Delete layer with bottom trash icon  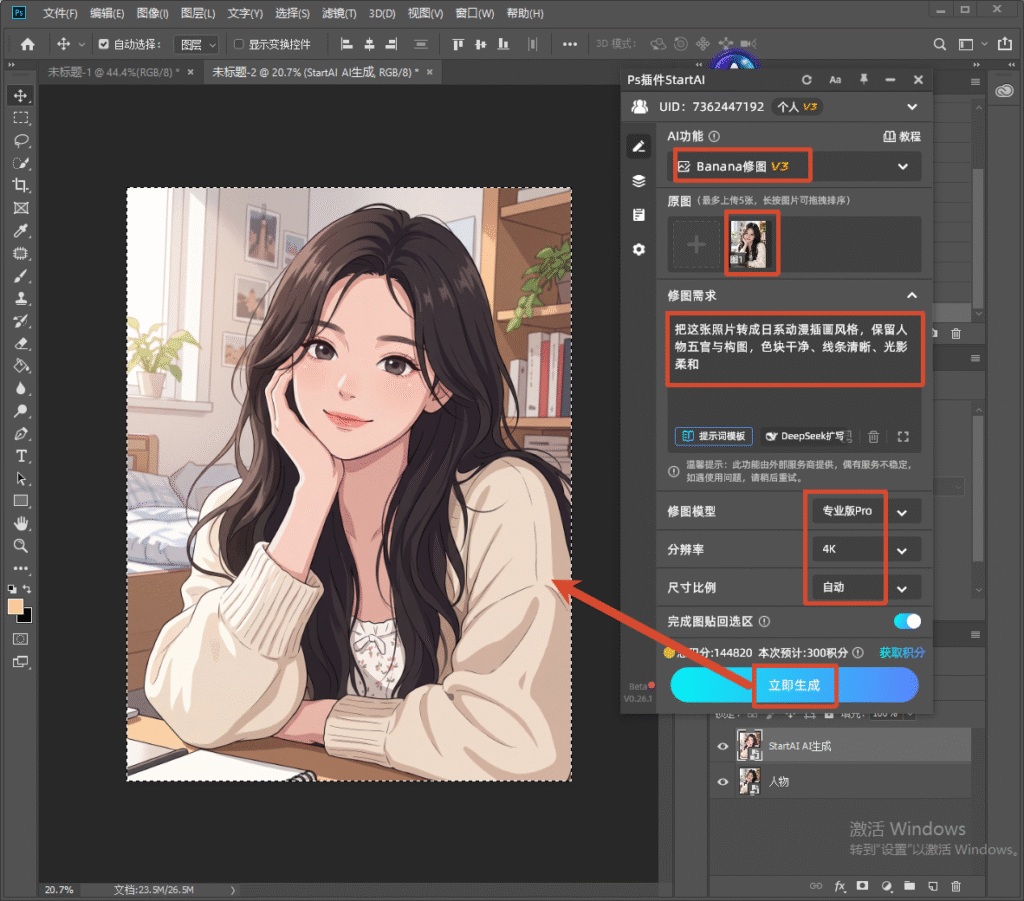[x=956, y=886]
